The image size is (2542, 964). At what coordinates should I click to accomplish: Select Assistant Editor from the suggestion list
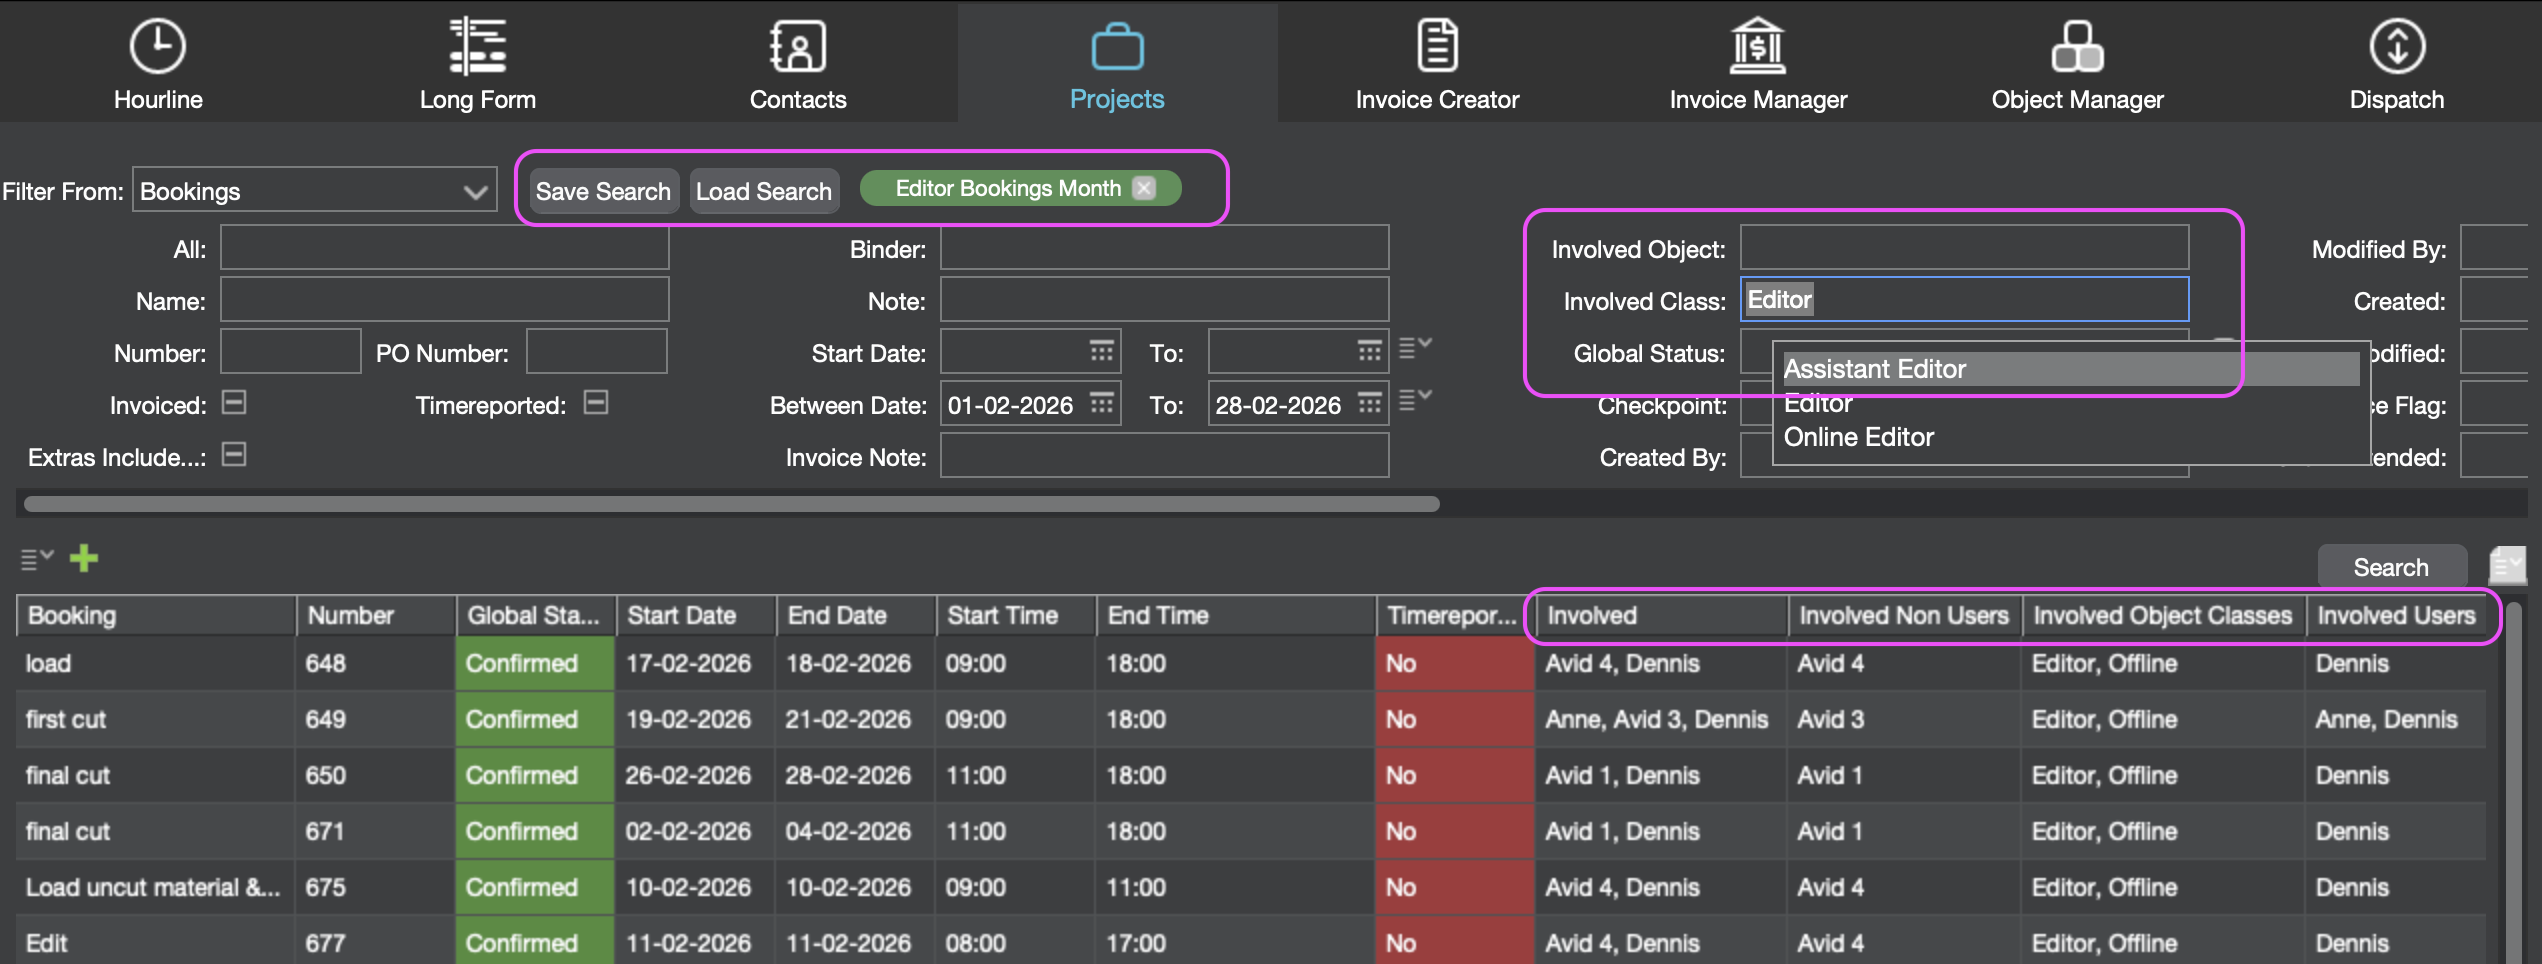point(1875,369)
